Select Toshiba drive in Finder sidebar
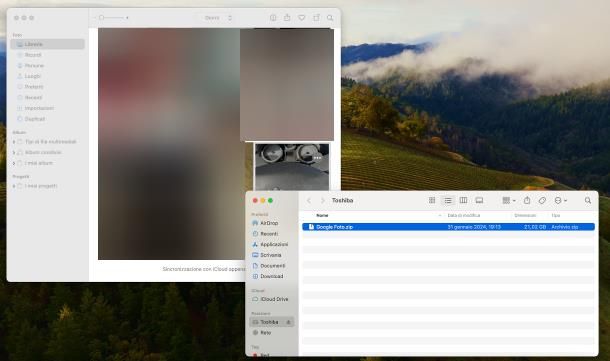Viewport: 610px width, 361px height. 272,322
